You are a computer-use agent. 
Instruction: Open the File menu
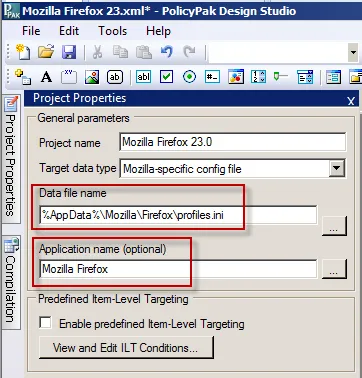(31, 31)
